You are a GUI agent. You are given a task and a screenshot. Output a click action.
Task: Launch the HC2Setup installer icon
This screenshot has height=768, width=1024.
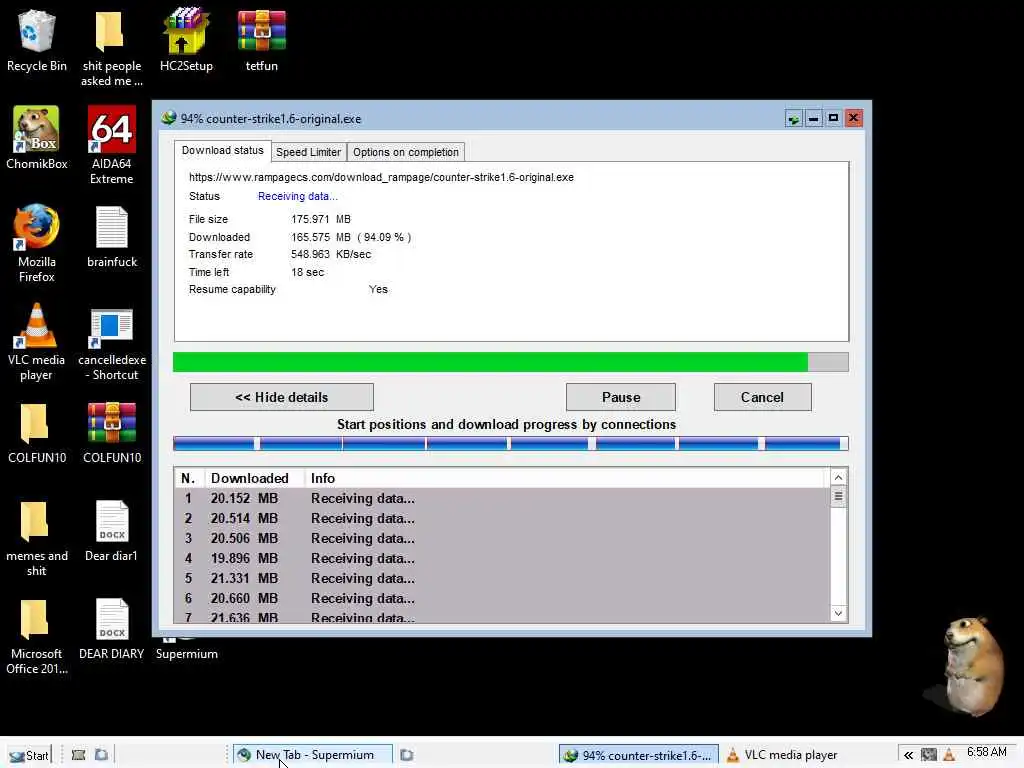186,41
